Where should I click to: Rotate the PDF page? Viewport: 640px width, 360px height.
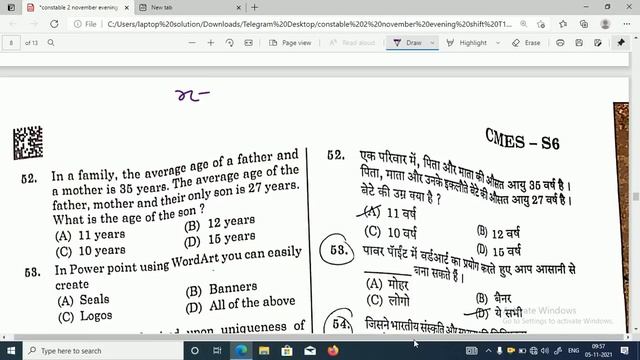pyautogui.click(x=229, y=42)
